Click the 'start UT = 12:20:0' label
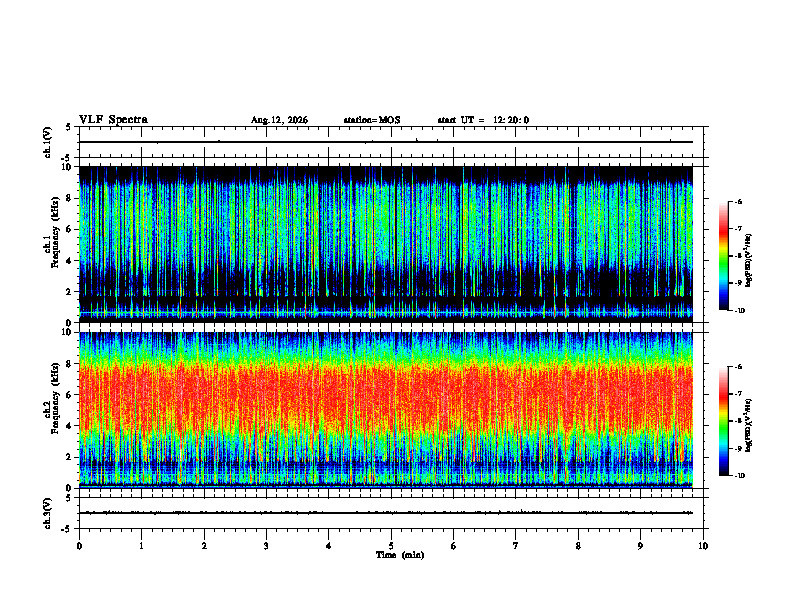This screenshot has height=612, width=792. click(483, 120)
